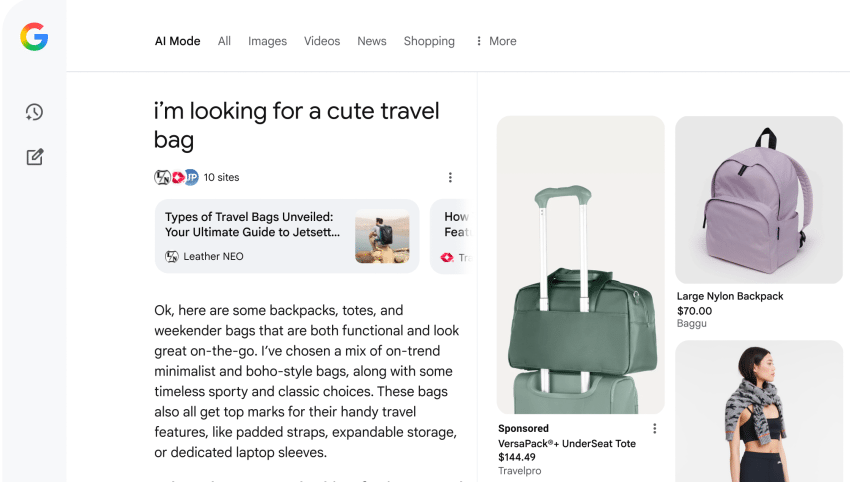Click Leather NEO site favicon
This screenshot has height=482, width=850.
tap(172, 257)
